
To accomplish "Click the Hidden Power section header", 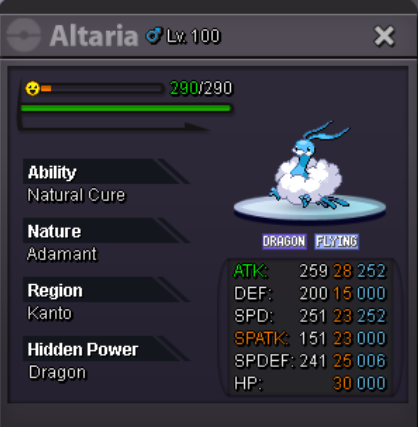I will pyautogui.click(x=106, y=349).
